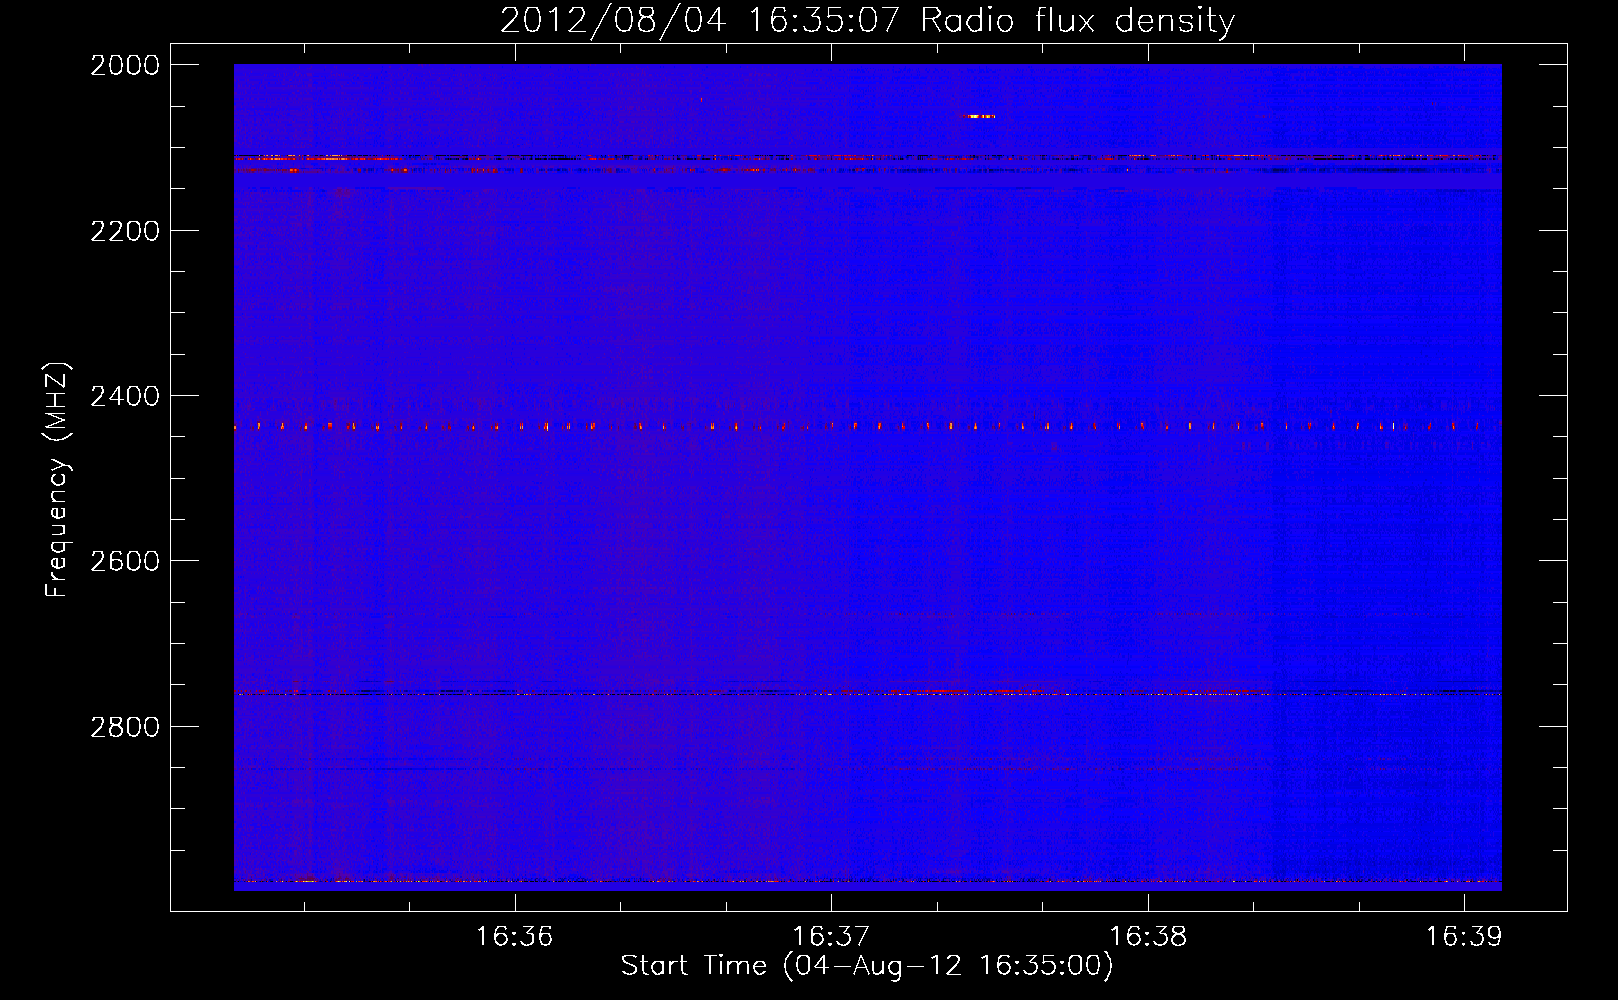This screenshot has height=1000, width=1618.
Task: Click the 2800 frequency tick label
Action: click(x=125, y=727)
